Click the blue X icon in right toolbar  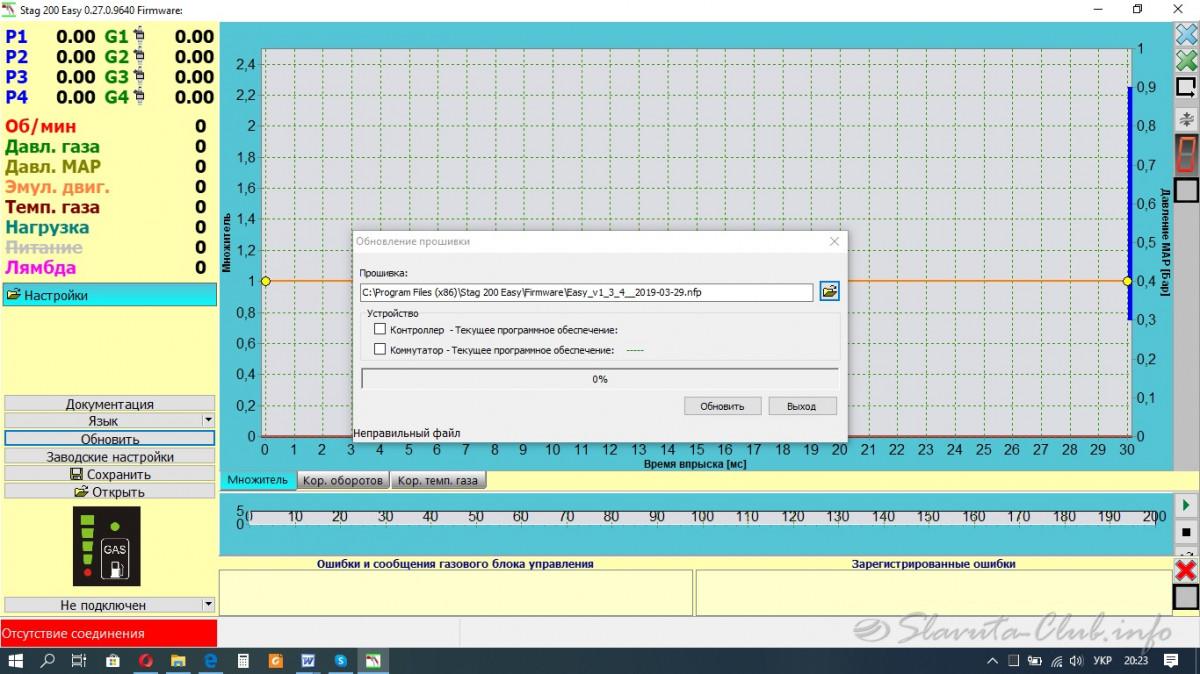point(1186,36)
